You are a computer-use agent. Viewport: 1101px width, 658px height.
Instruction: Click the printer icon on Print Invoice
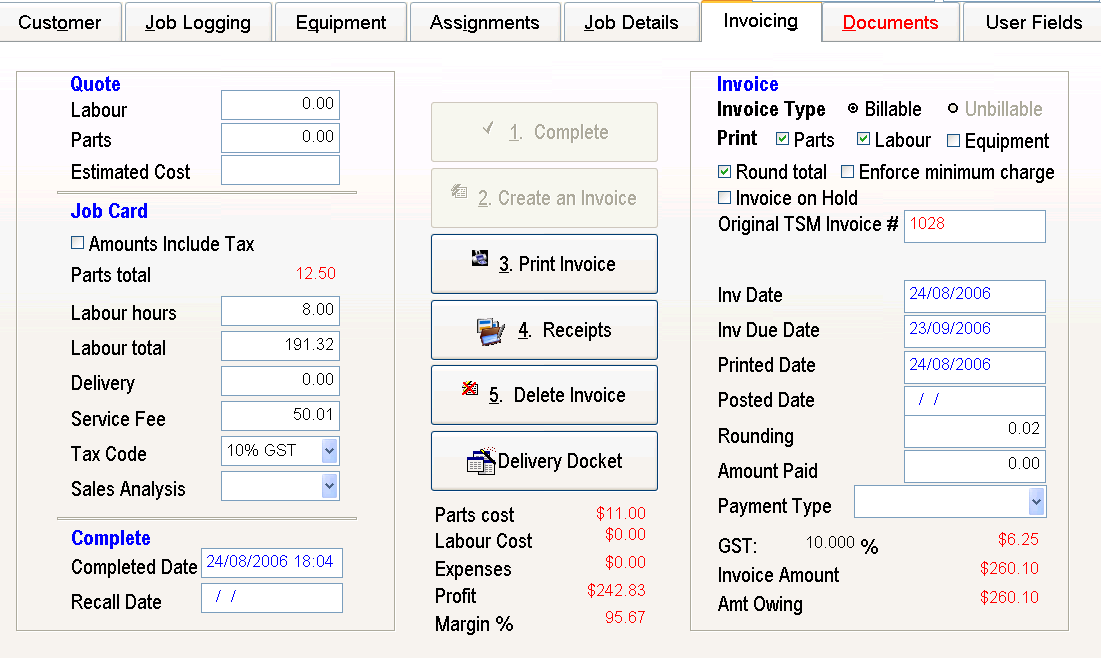(x=480, y=260)
